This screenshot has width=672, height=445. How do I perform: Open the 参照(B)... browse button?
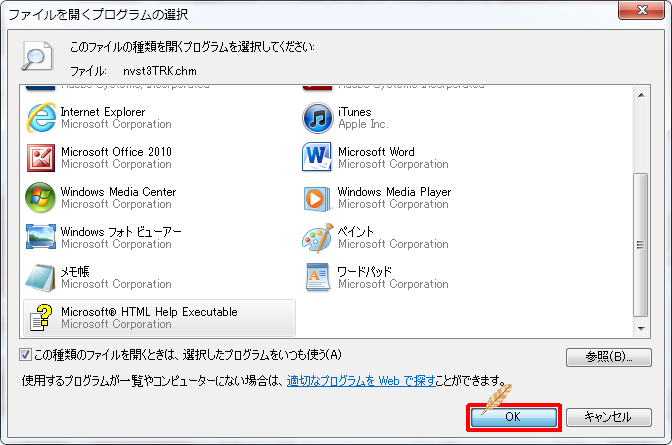[609, 357]
